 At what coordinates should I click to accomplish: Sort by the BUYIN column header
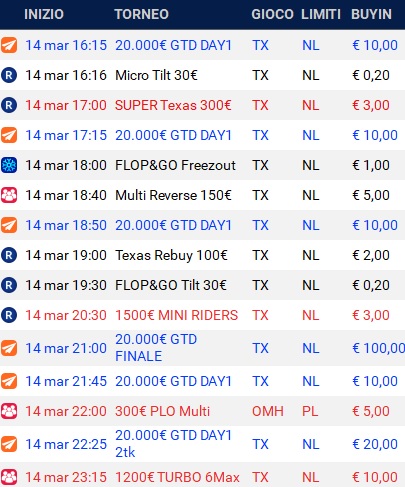[x=371, y=14]
